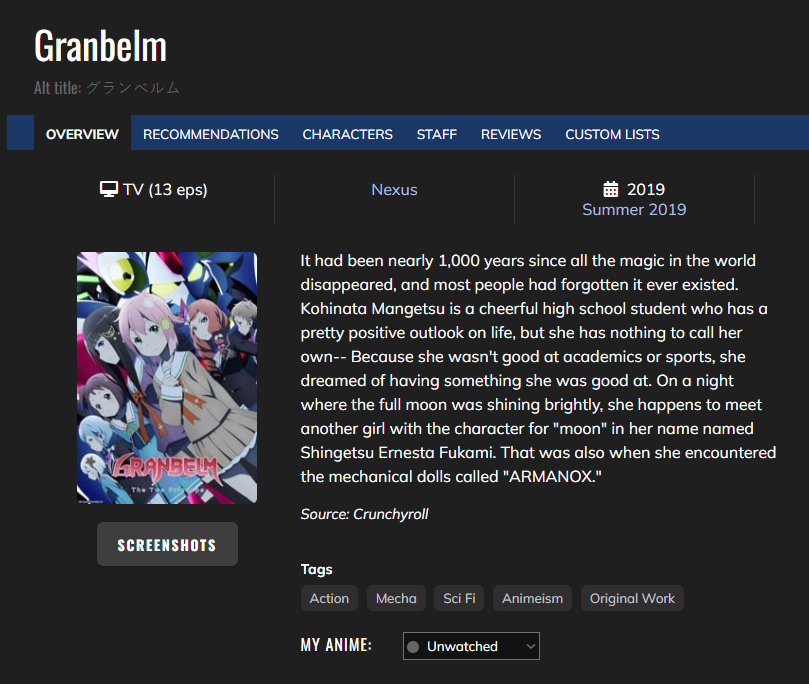Open the Nexus studio link
This screenshot has height=684, width=809.
(394, 189)
